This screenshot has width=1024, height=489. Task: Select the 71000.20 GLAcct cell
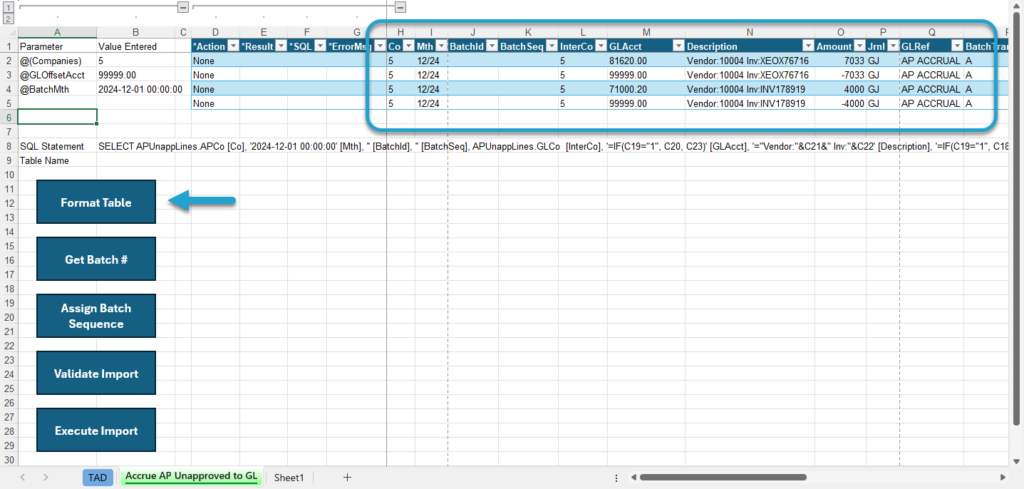coord(646,89)
